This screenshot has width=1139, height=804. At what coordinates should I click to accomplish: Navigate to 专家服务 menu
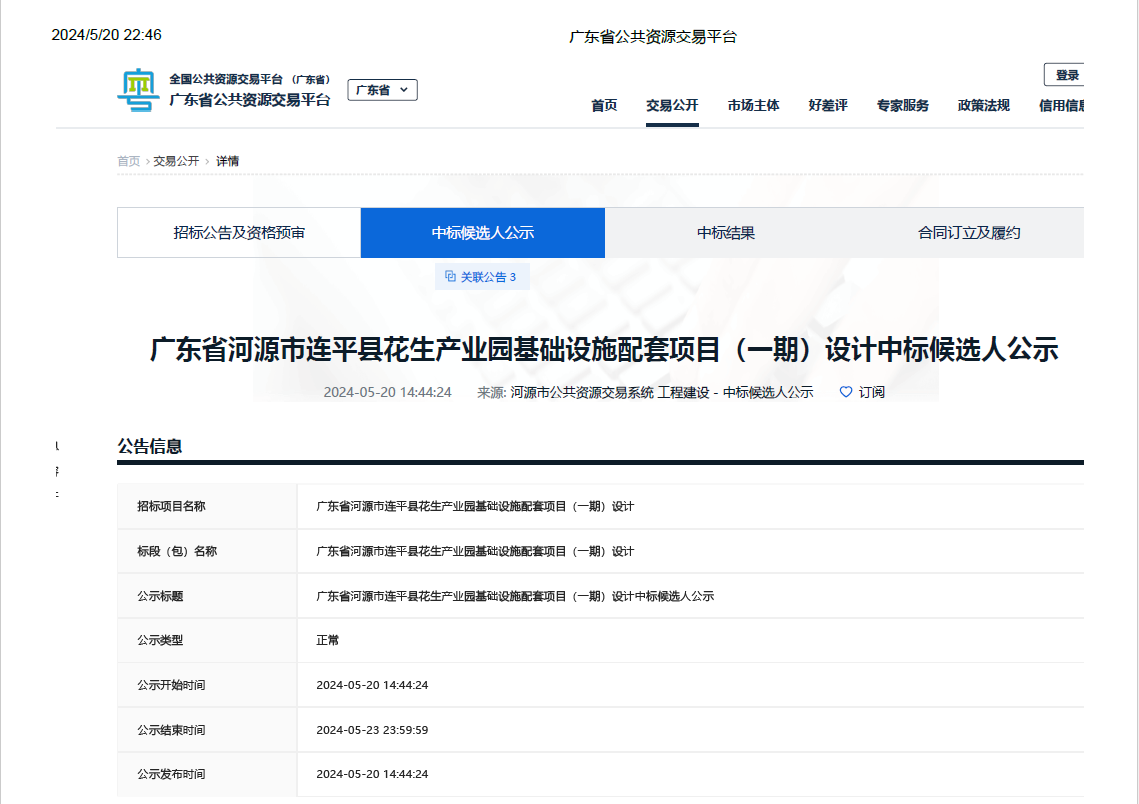point(902,106)
